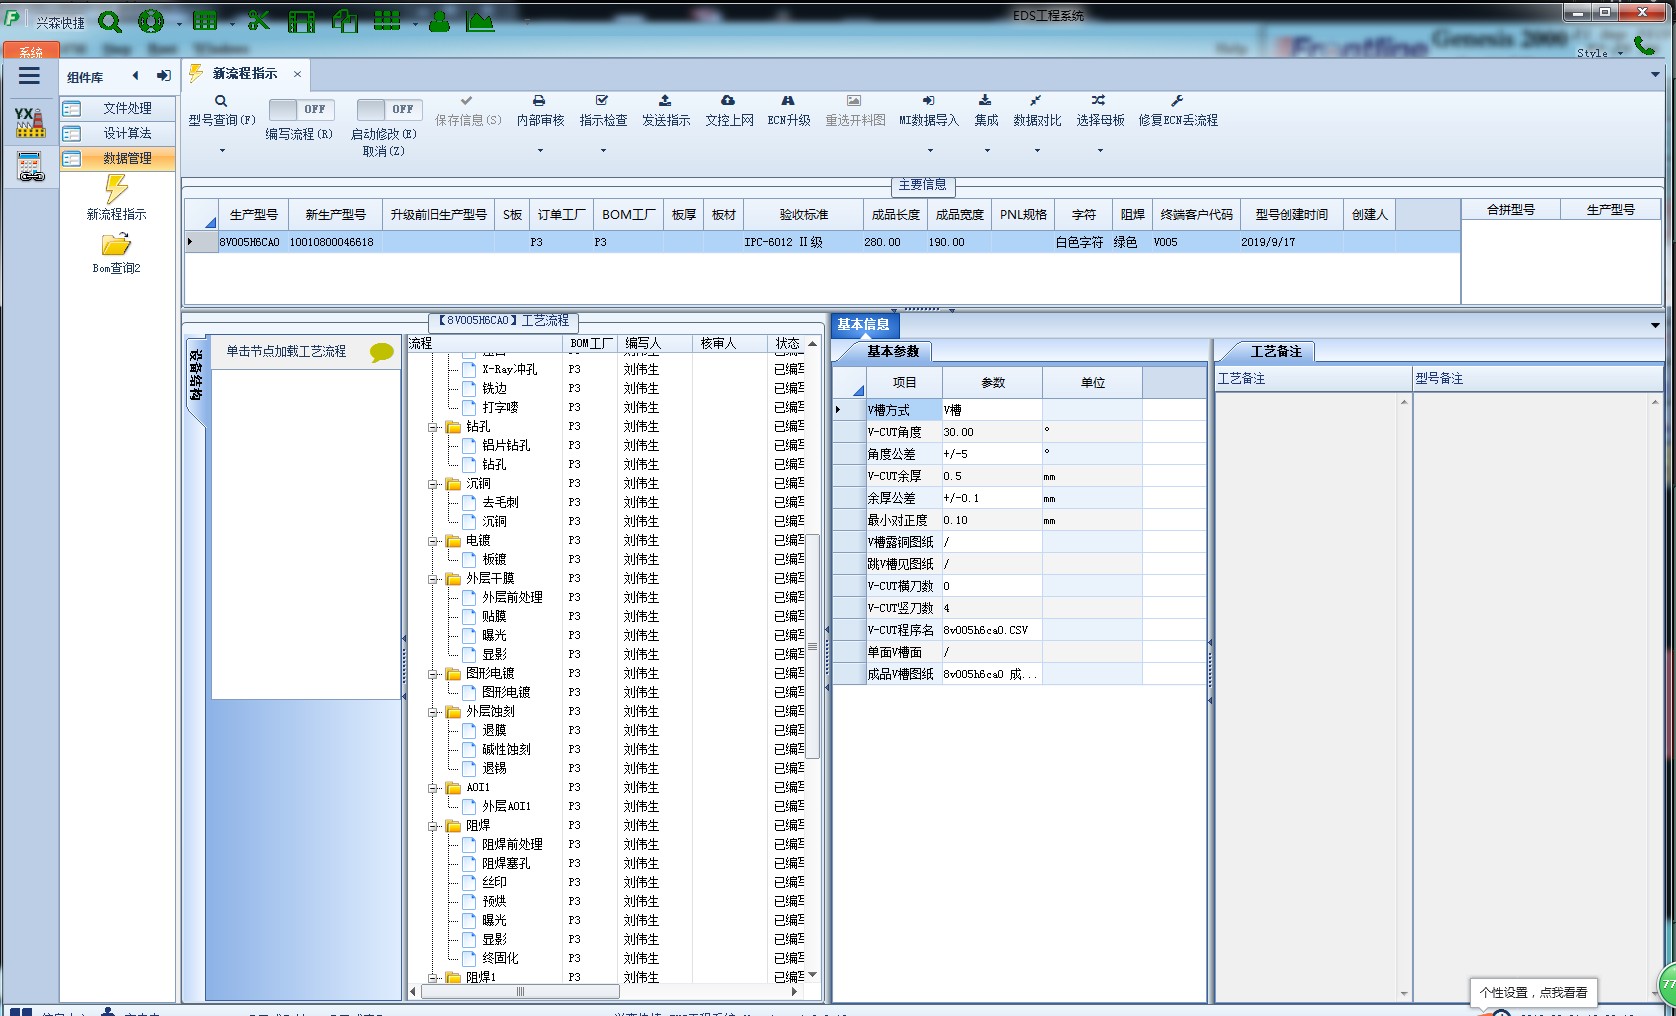The width and height of the screenshot is (1676, 1016).
Task: Select the 新流程指示 document tab
Action: [x=245, y=74]
